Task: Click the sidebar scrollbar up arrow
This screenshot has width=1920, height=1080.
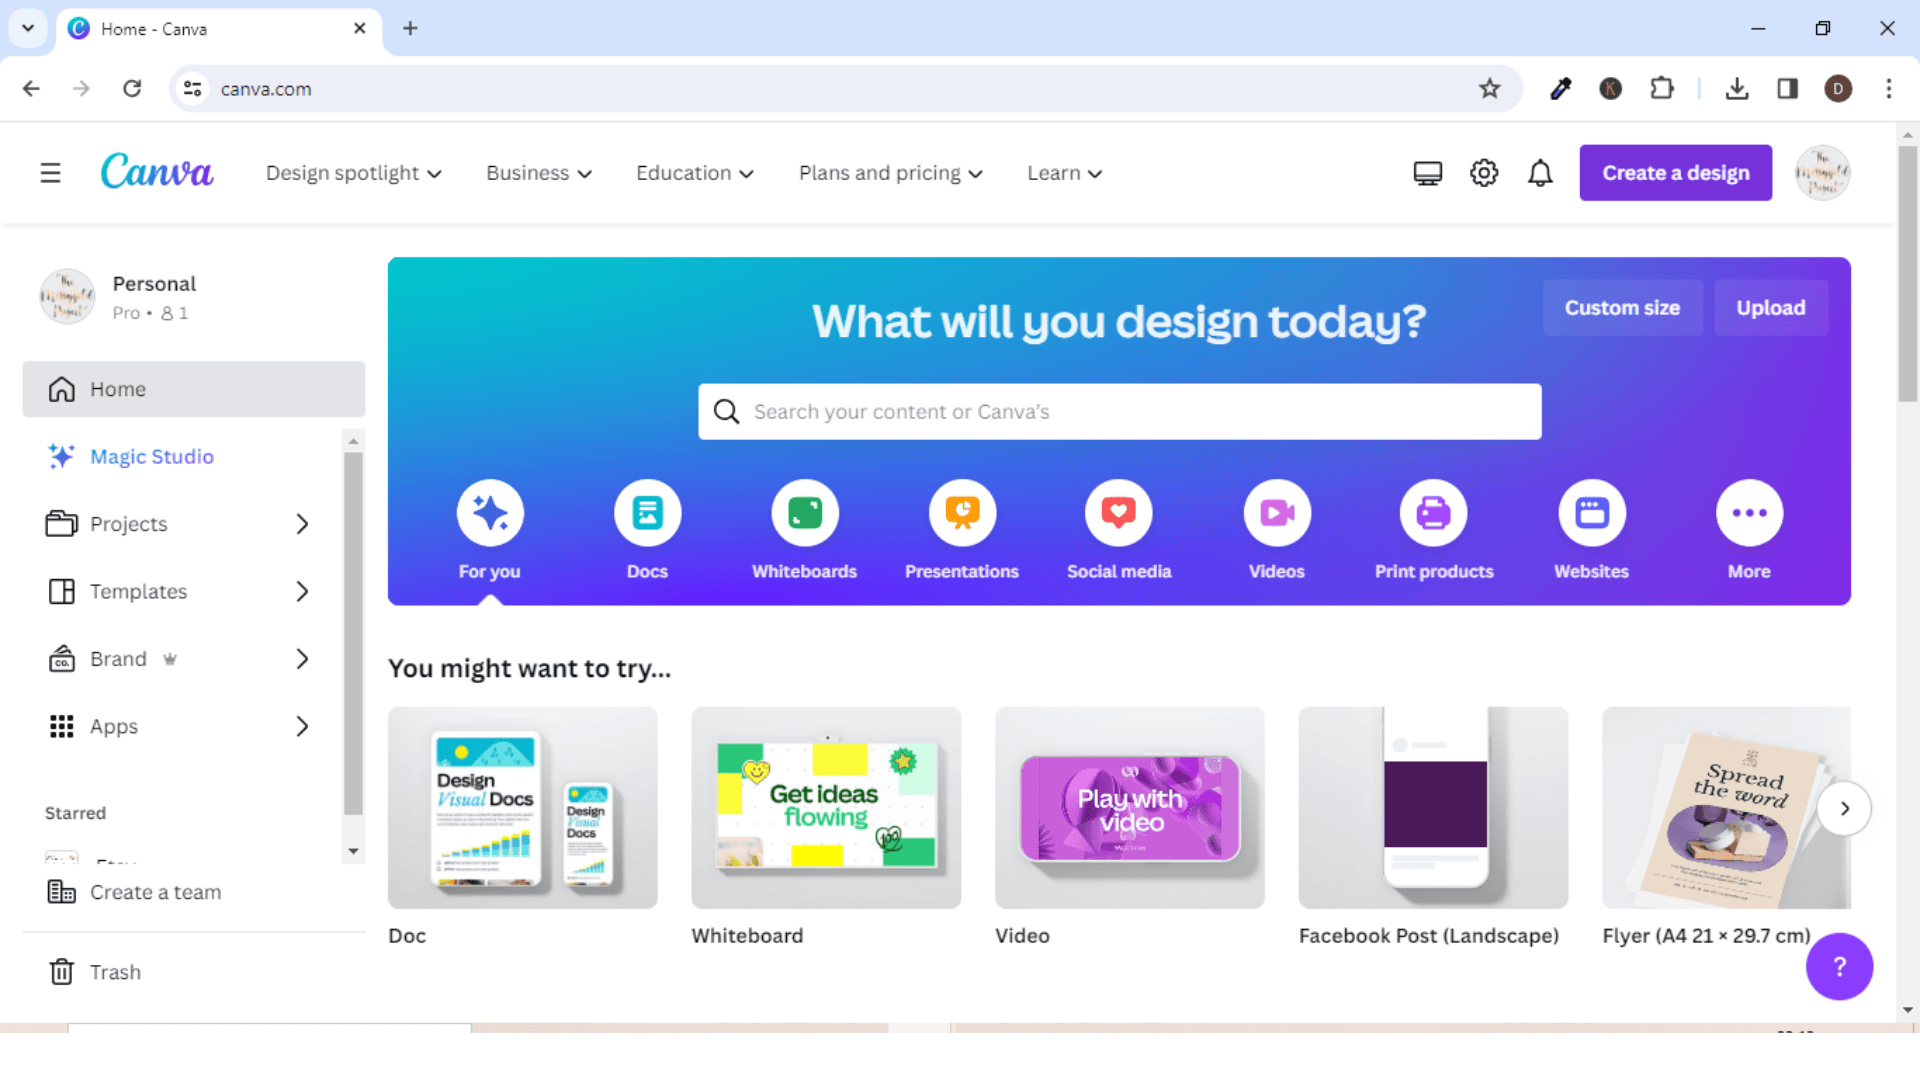Action: 353,440
